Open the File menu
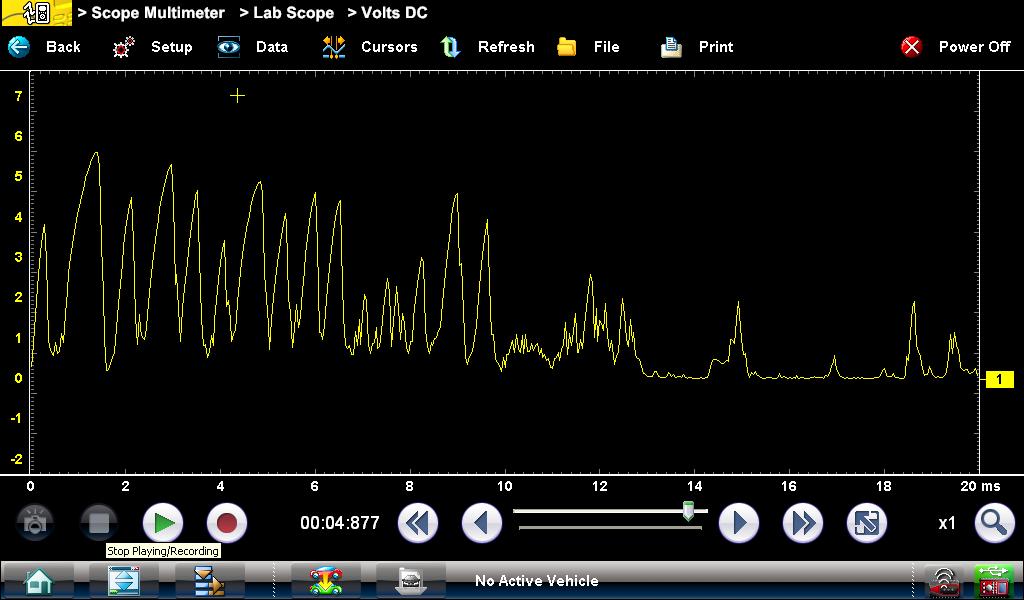 click(x=589, y=47)
